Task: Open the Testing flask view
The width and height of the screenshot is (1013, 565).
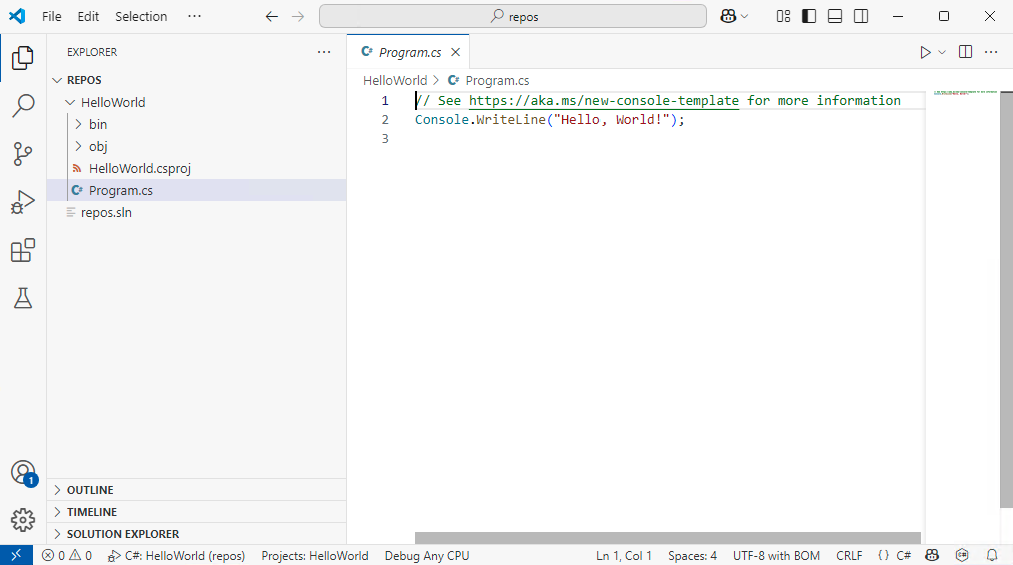Action: pos(23,298)
